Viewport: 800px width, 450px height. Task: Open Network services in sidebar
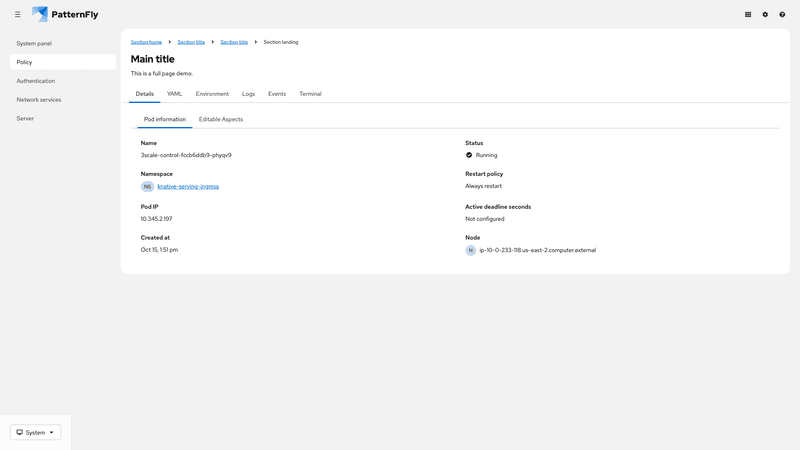point(39,100)
